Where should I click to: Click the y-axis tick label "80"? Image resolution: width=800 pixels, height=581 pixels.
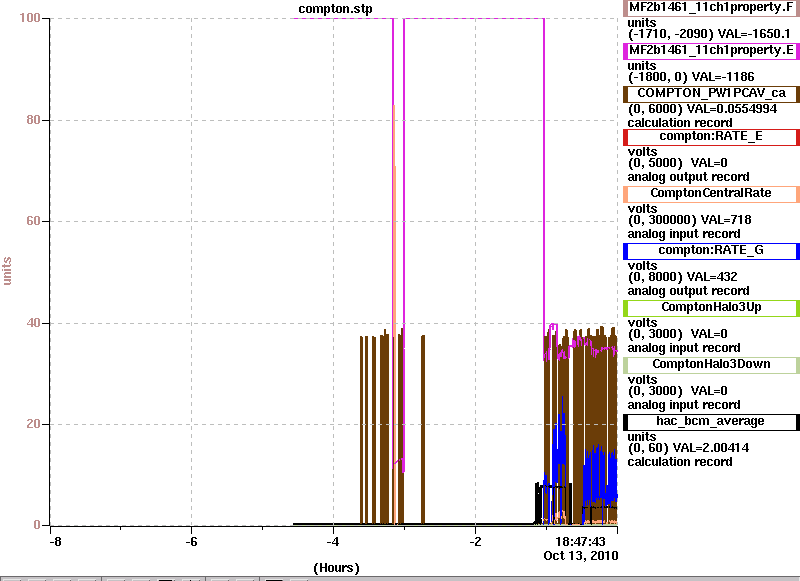(x=33, y=120)
